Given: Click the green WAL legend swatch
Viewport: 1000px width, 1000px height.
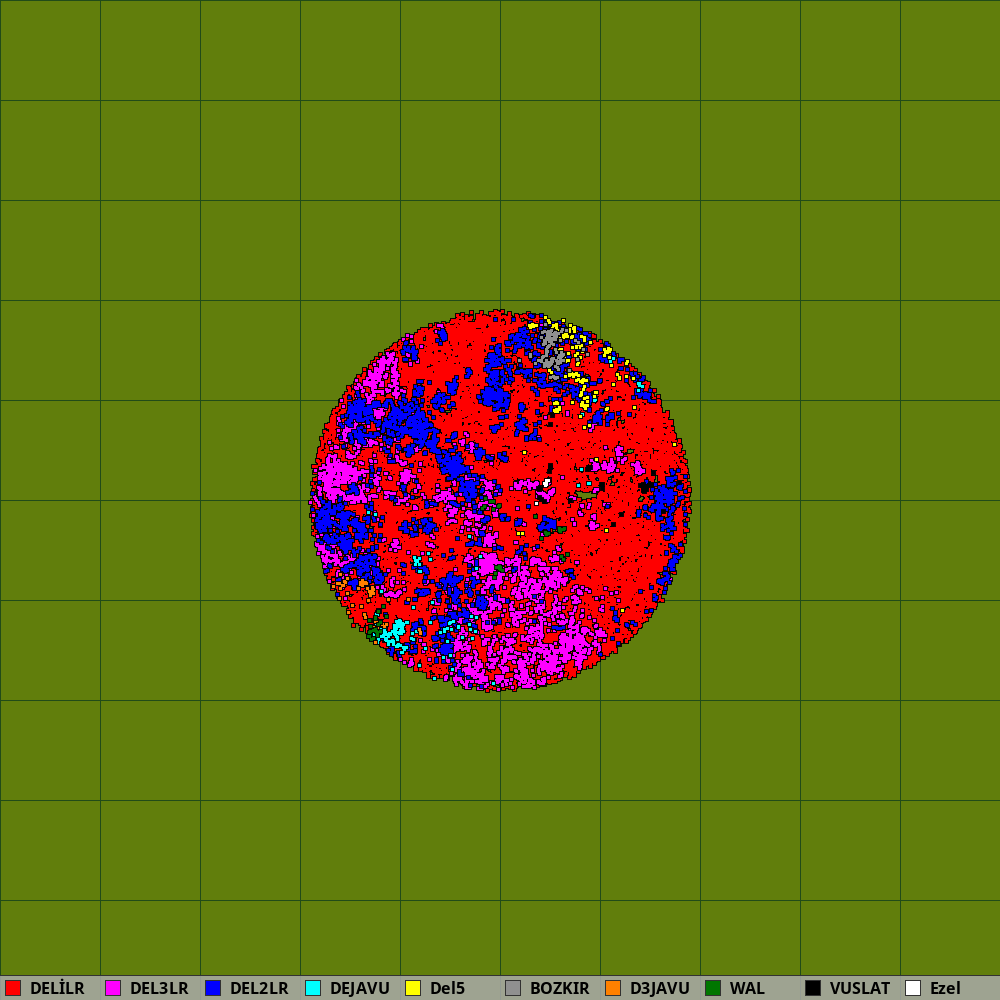Looking at the screenshot, I should click(713, 988).
